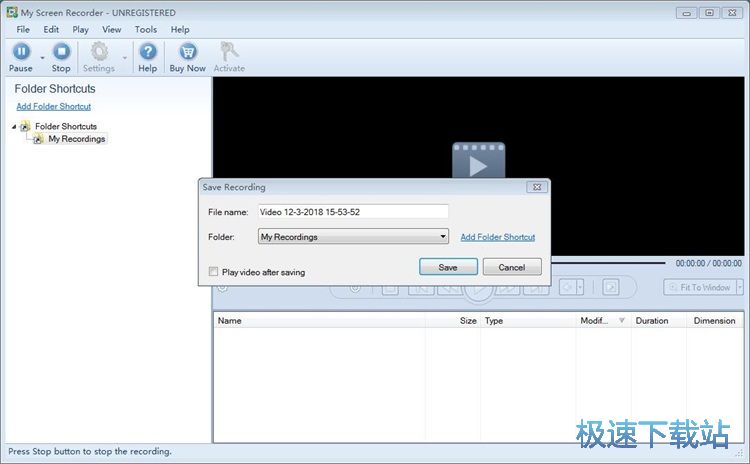
Task: Close the Save Recording dialog
Action: (537, 187)
